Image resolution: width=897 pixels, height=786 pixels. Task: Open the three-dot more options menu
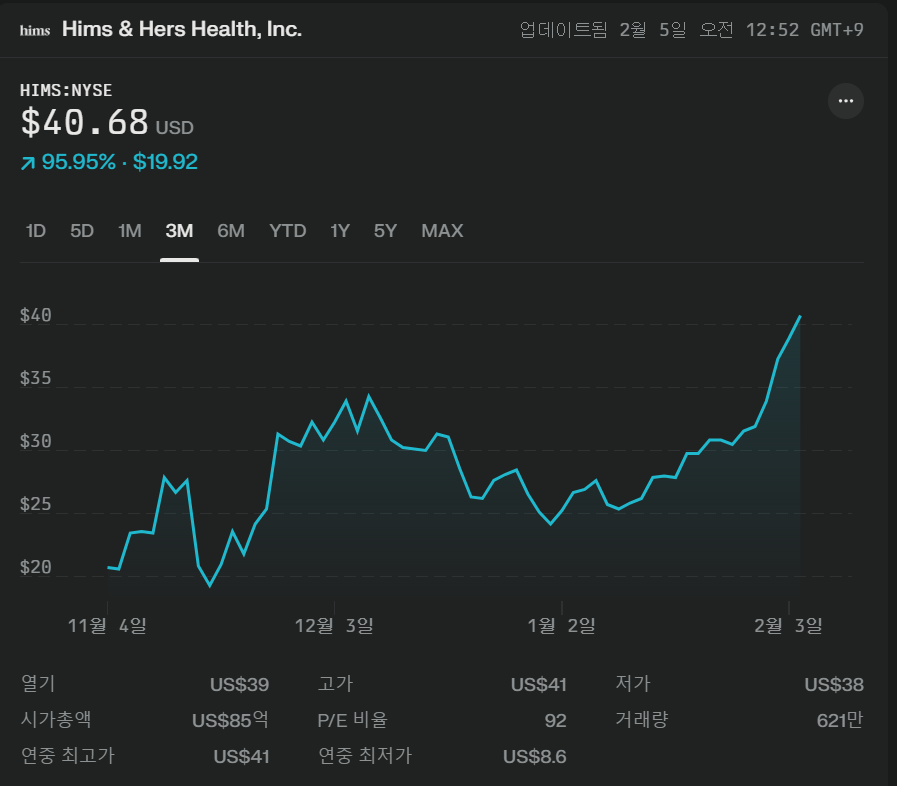(x=846, y=101)
